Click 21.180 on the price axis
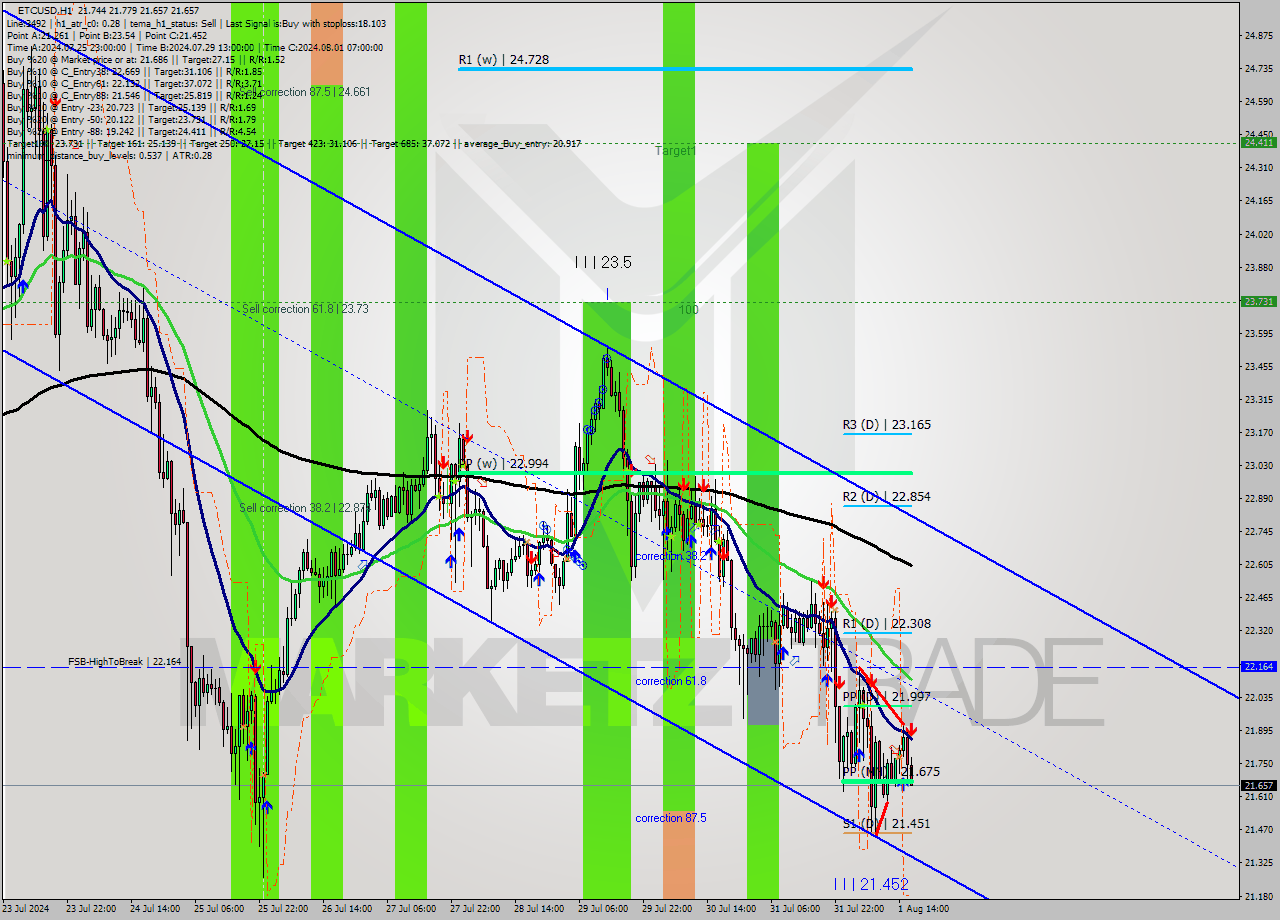Image resolution: width=1280 pixels, height=920 pixels. [x=1257, y=896]
